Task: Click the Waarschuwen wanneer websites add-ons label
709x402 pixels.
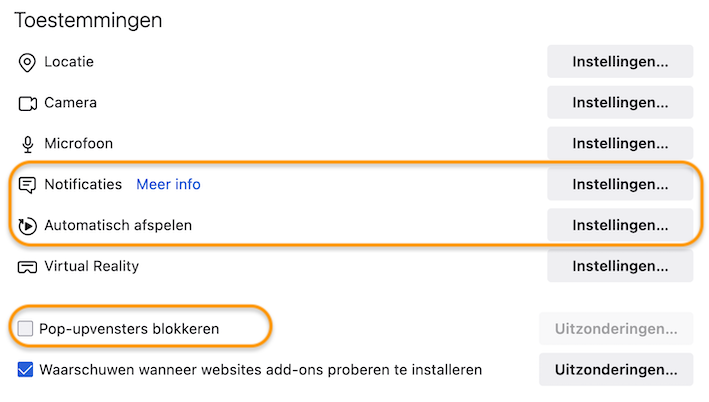Action: point(260,369)
